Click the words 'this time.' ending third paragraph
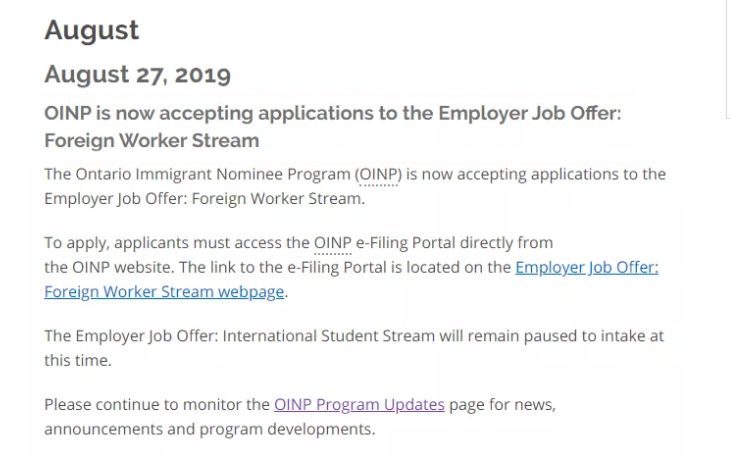The image size is (730, 460). point(78,360)
